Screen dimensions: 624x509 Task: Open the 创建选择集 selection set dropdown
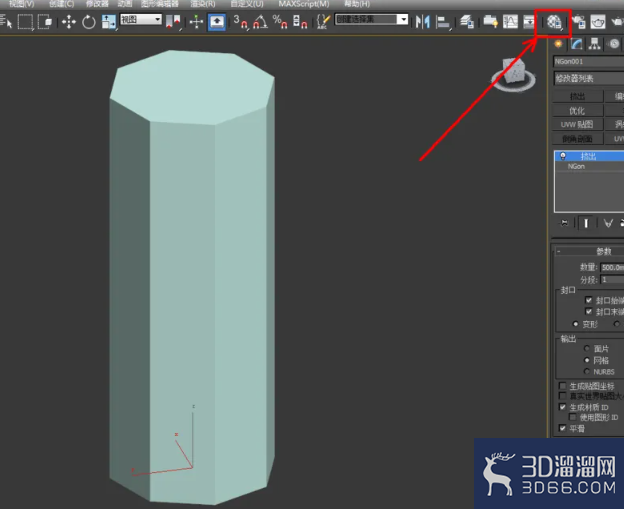tap(372, 19)
